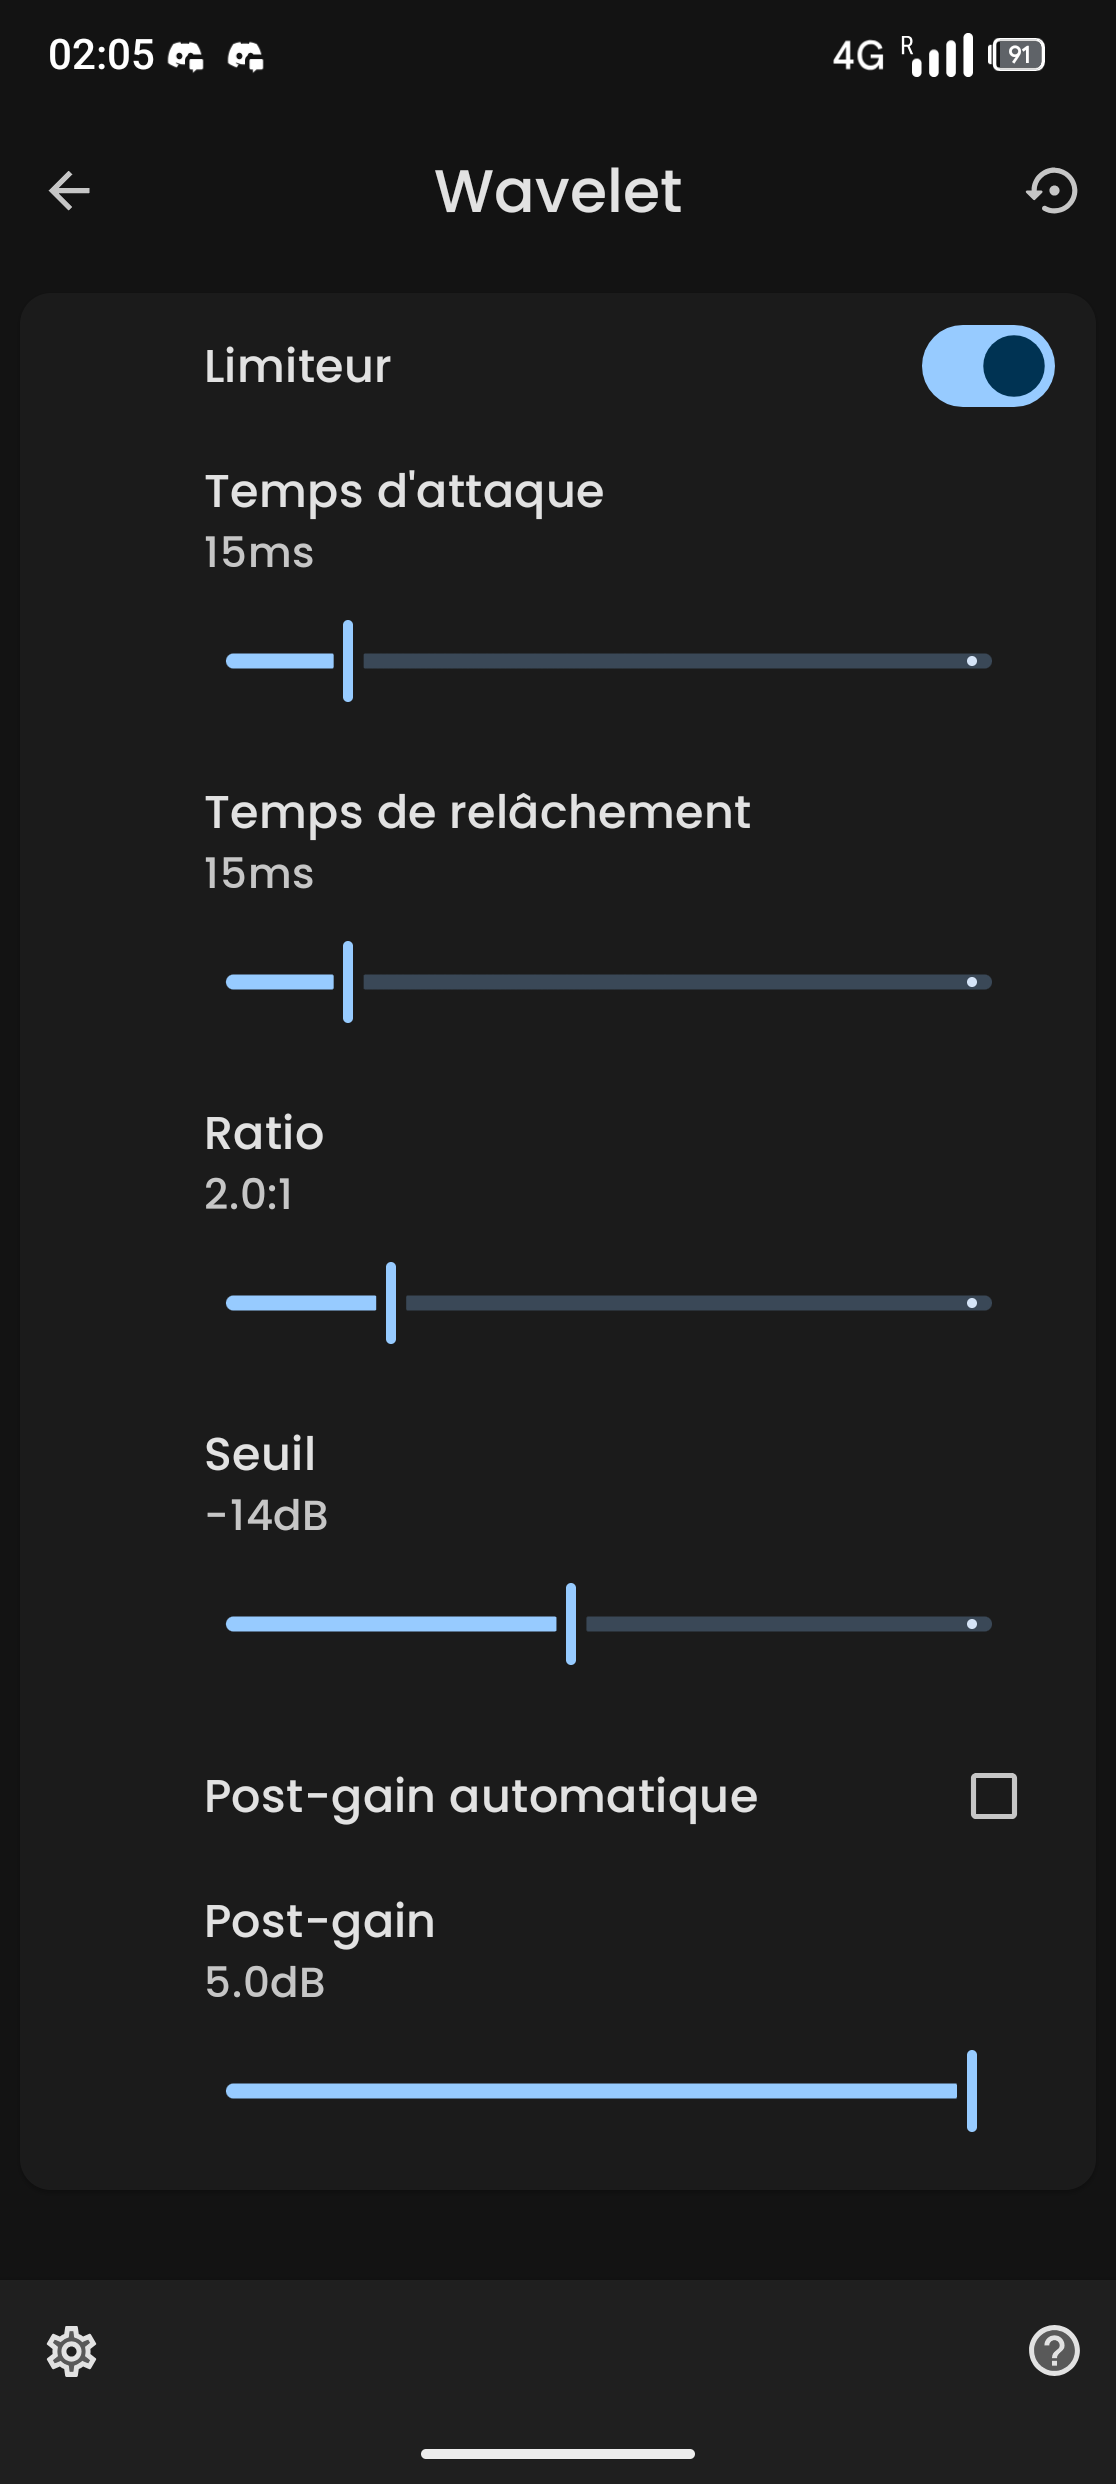
Task: Enable the Post-gain automatique checkbox
Action: coord(993,1796)
